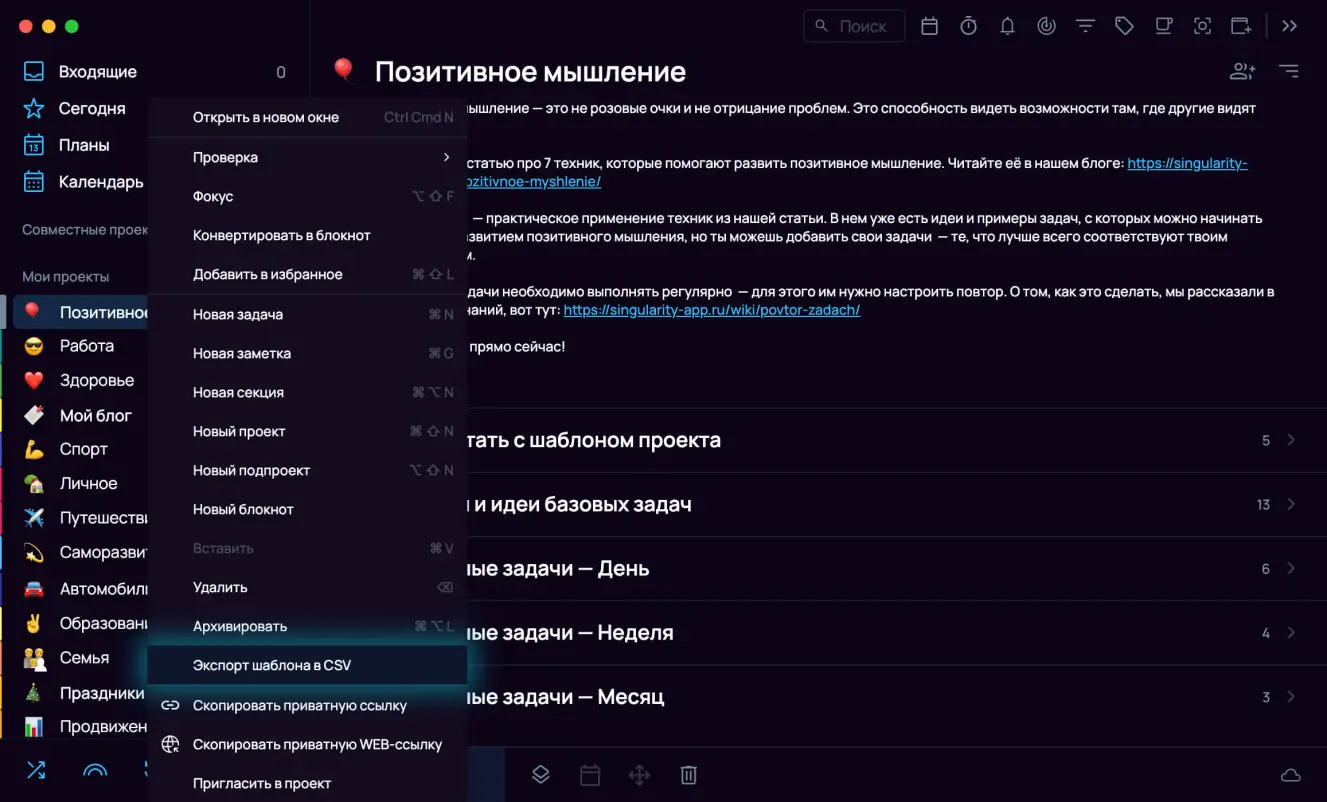Image resolution: width=1327 pixels, height=802 pixels.
Task: Click the add people icon near title
Action: [x=1242, y=71]
